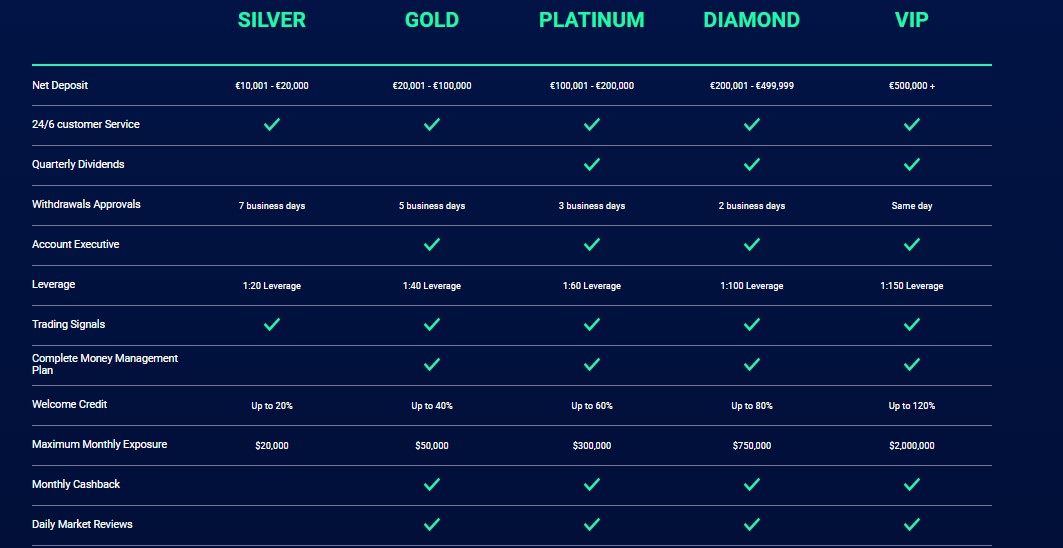This screenshot has width=1063, height=548.
Task: Click the Platinum Complete Money Management Plan checkmark
Action: click(x=592, y=364)
